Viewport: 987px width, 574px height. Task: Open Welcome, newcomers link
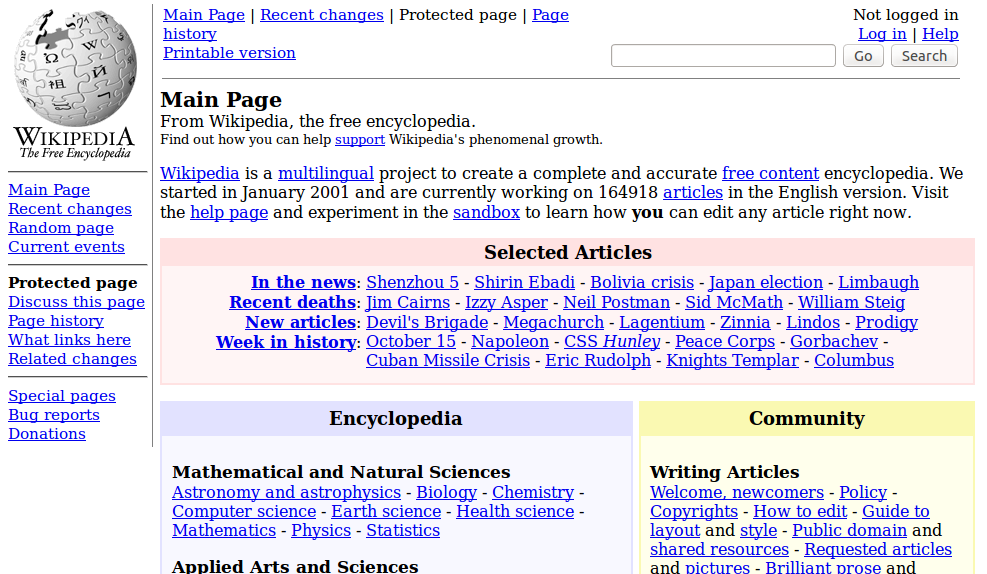736,493
